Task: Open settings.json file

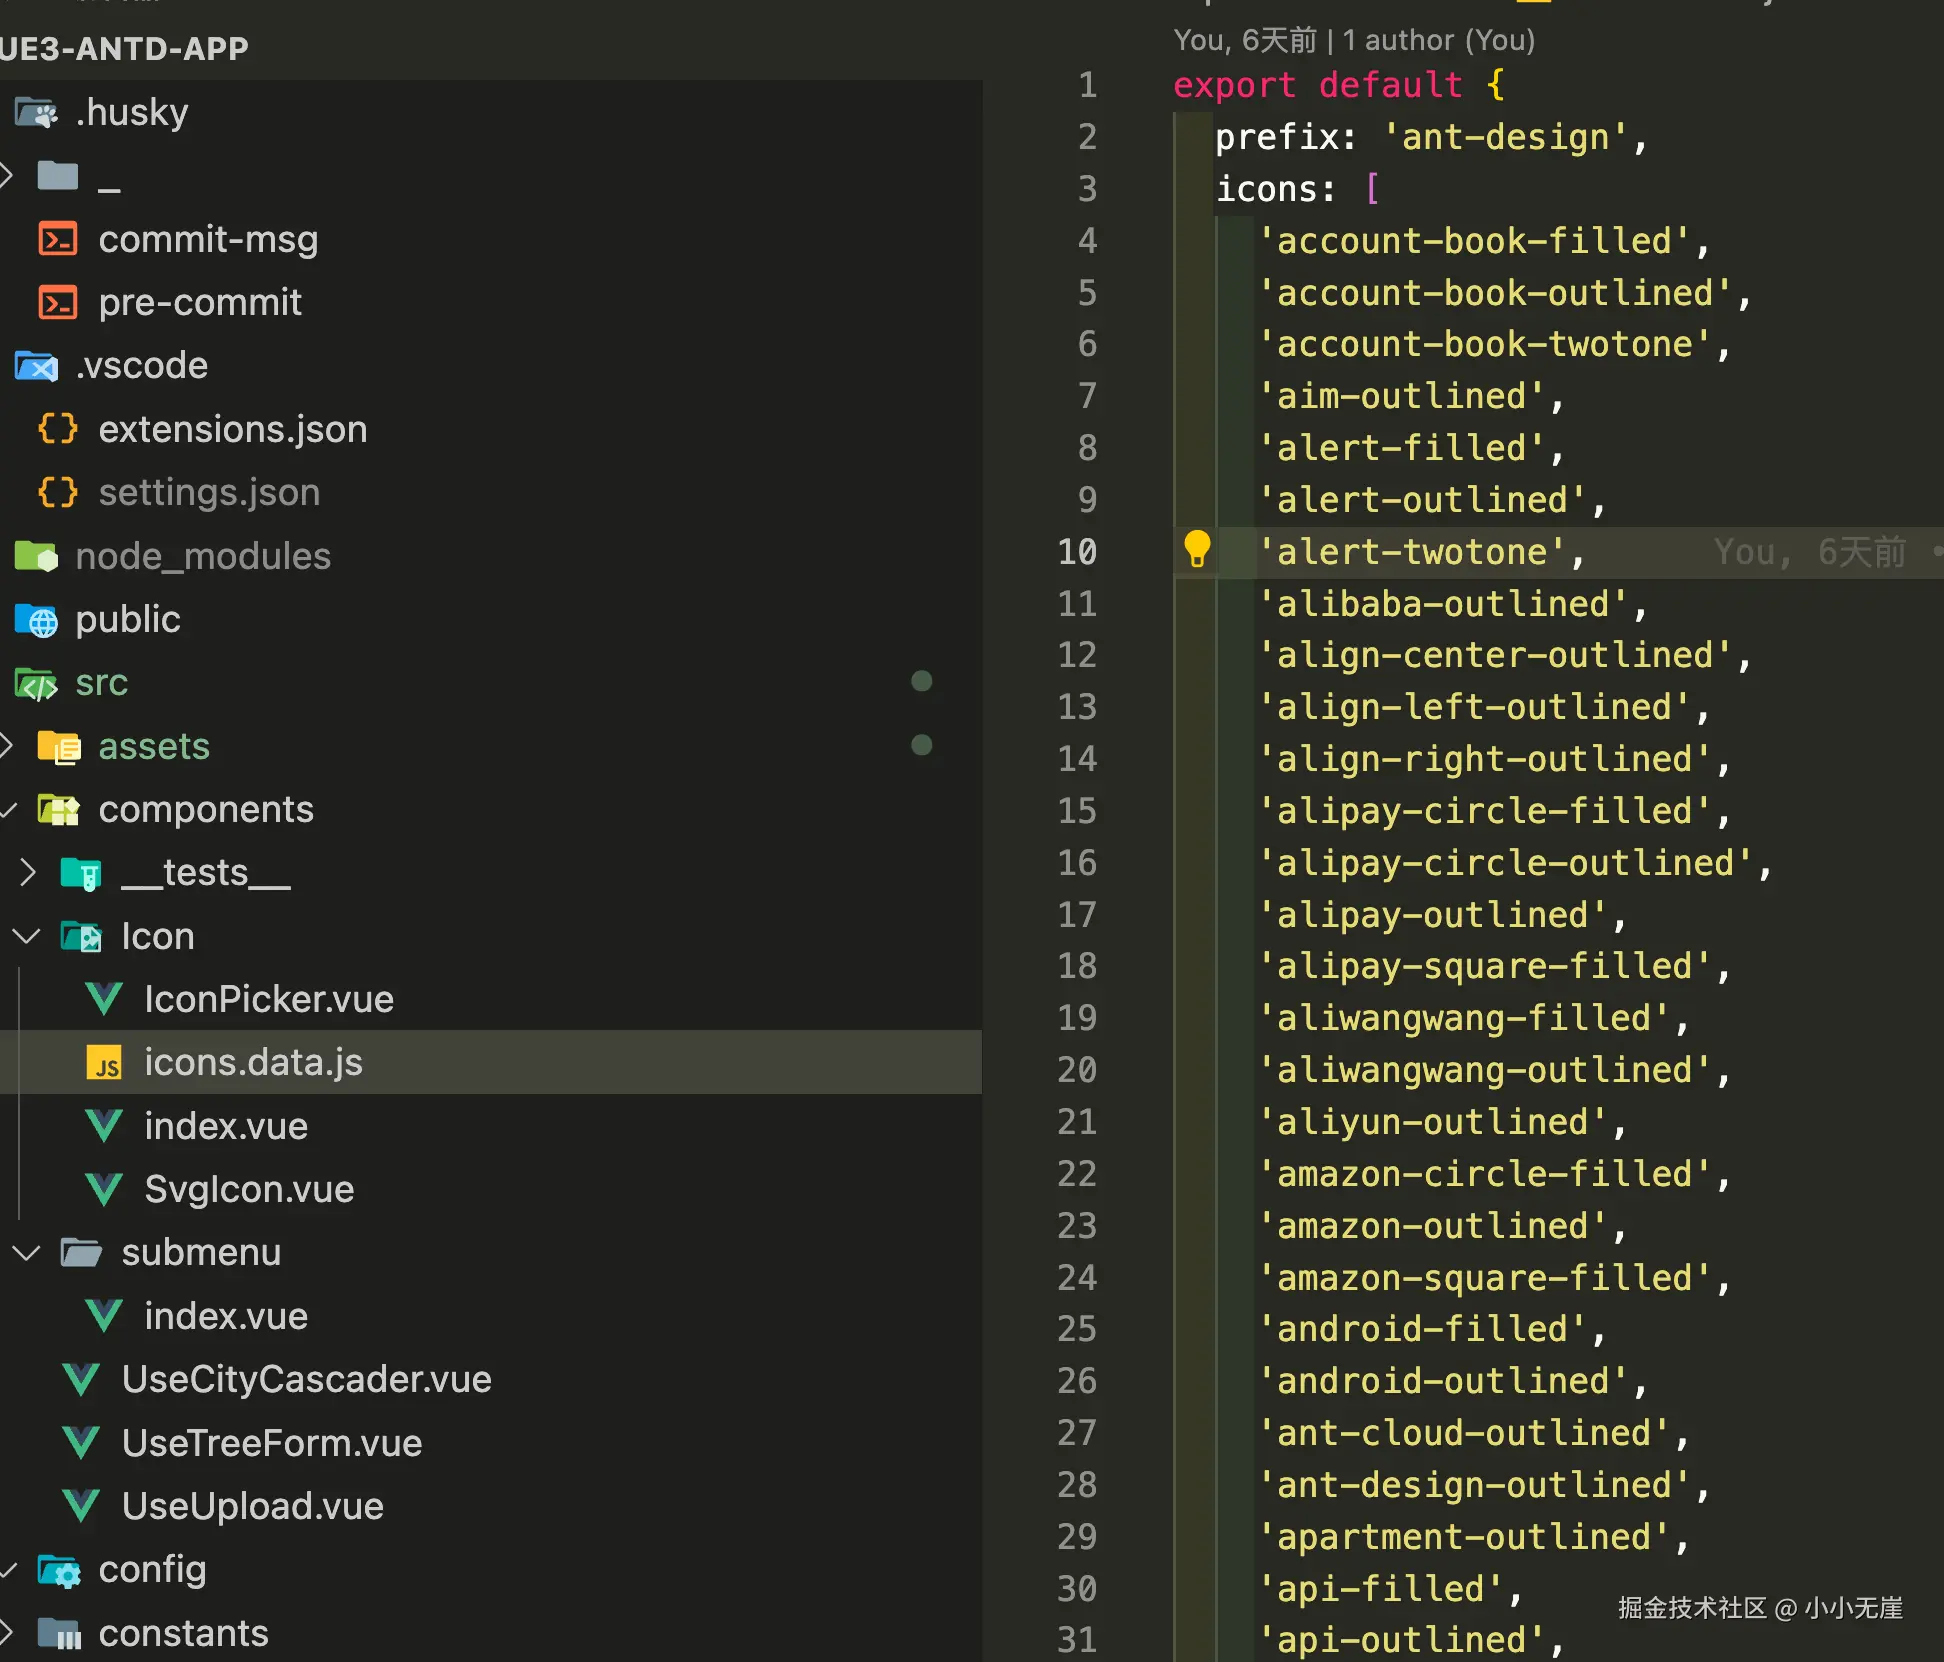Action: pyautogui.click(x=209, y=493)
